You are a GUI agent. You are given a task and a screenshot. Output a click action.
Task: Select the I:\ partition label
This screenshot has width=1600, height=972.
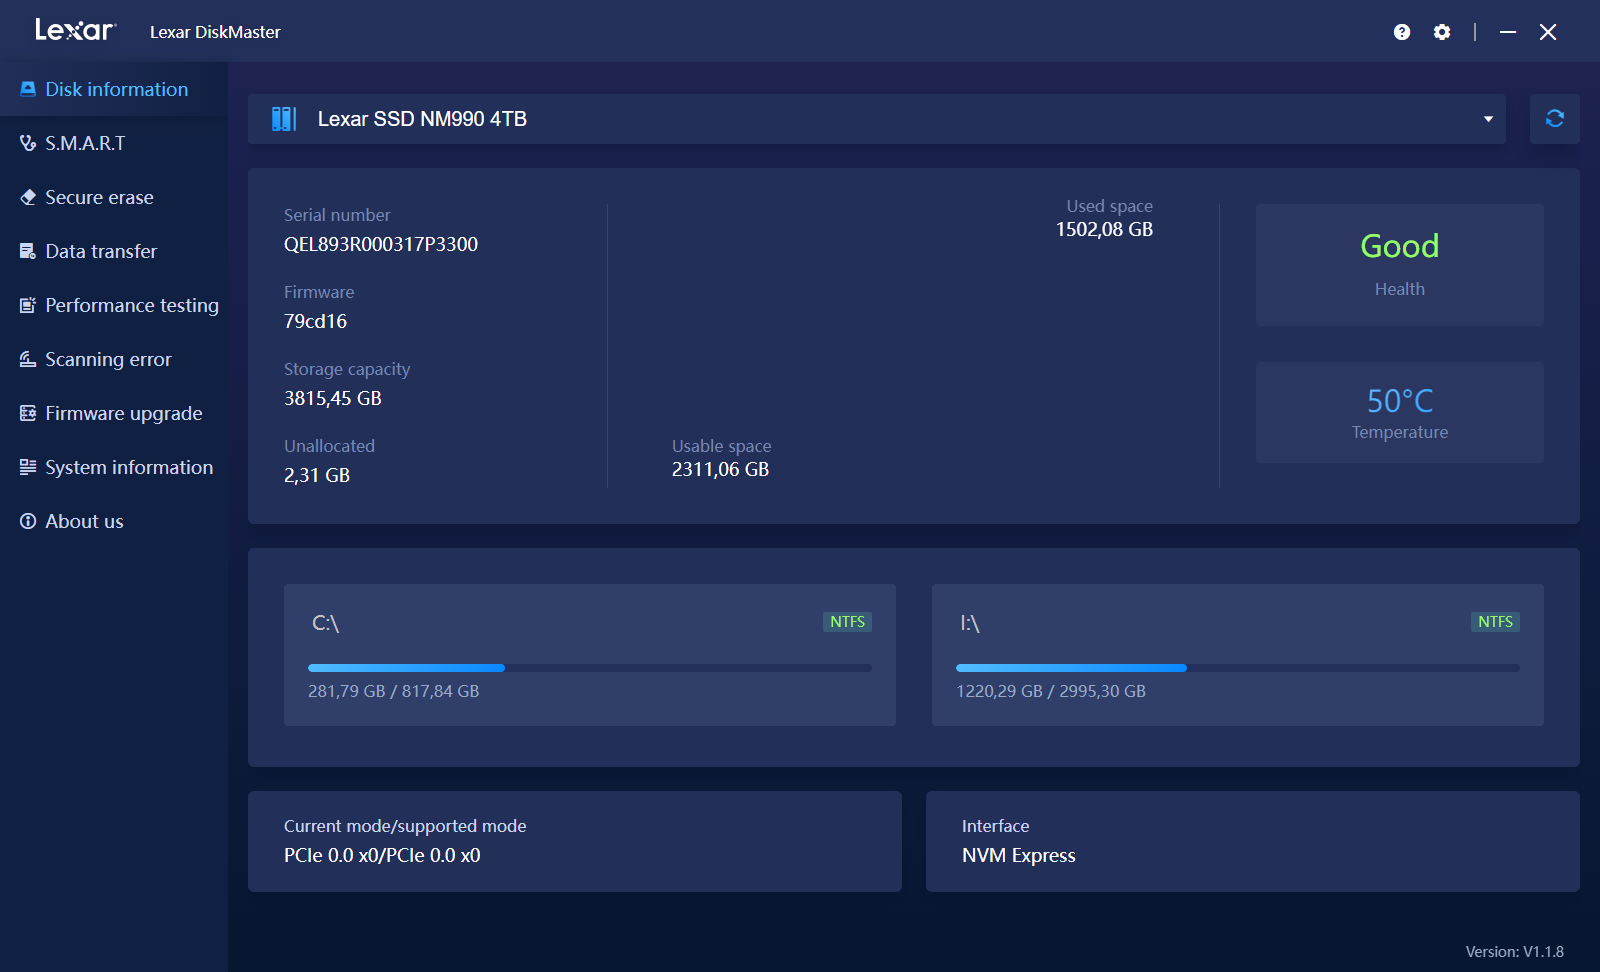(x=970, y=623)
